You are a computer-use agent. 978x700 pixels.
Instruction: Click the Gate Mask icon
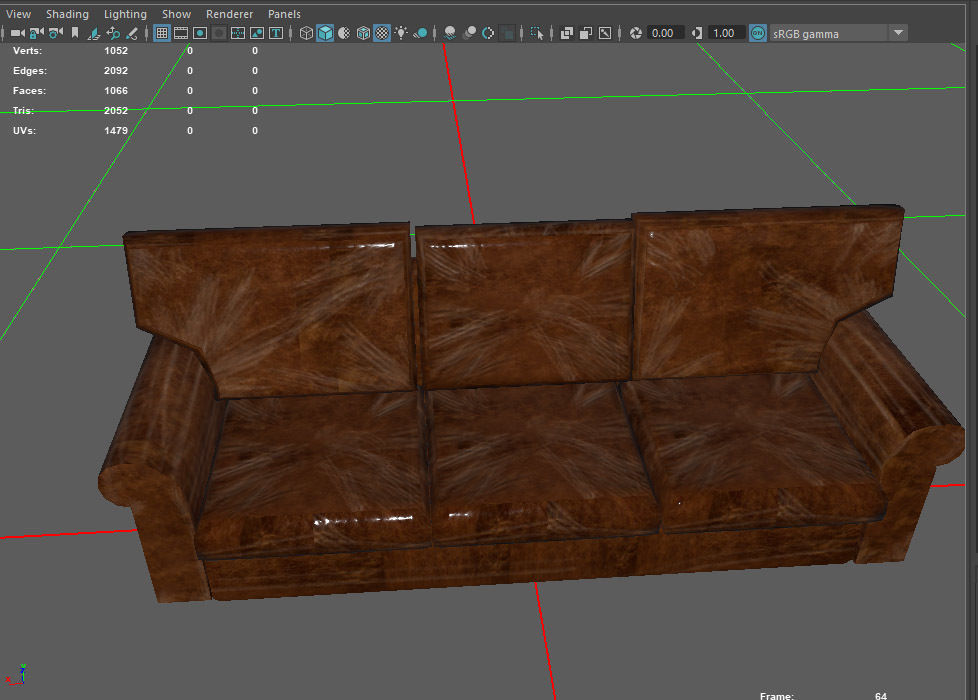click(219, 33)
